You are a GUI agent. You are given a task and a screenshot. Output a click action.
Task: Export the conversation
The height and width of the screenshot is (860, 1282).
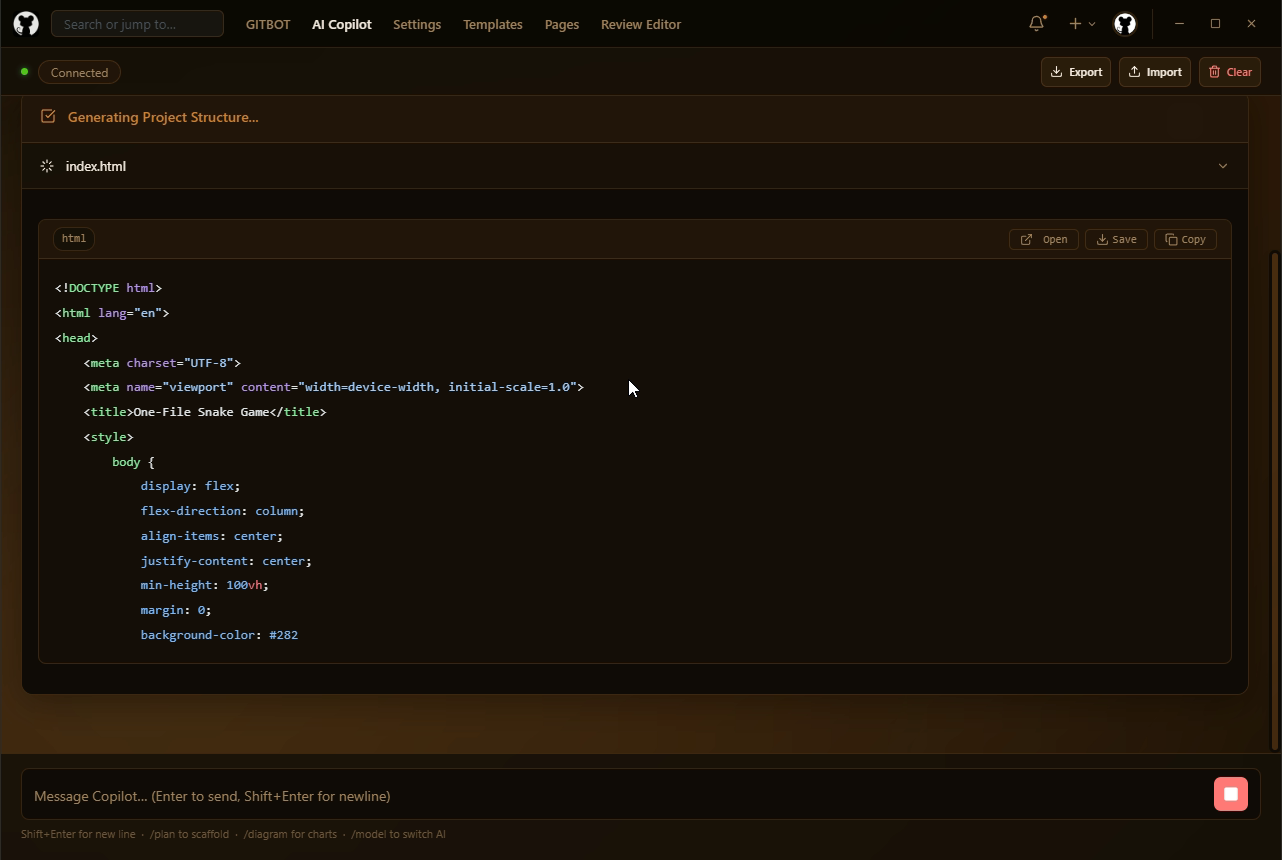pos(1075,72)
